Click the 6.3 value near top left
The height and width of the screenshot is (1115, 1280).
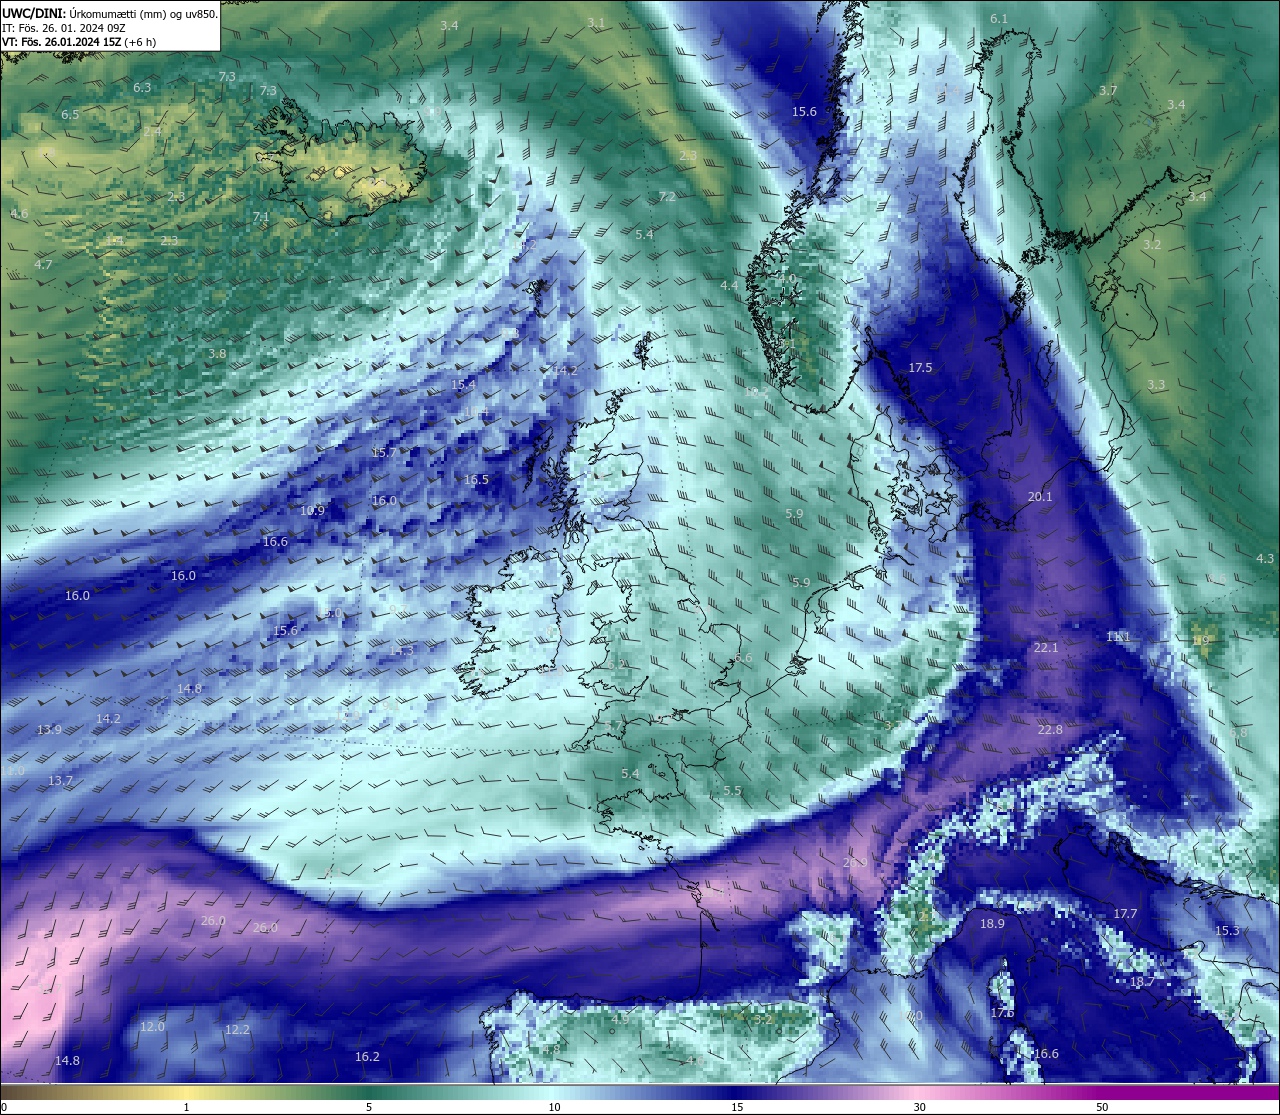(x=142, y=88)
